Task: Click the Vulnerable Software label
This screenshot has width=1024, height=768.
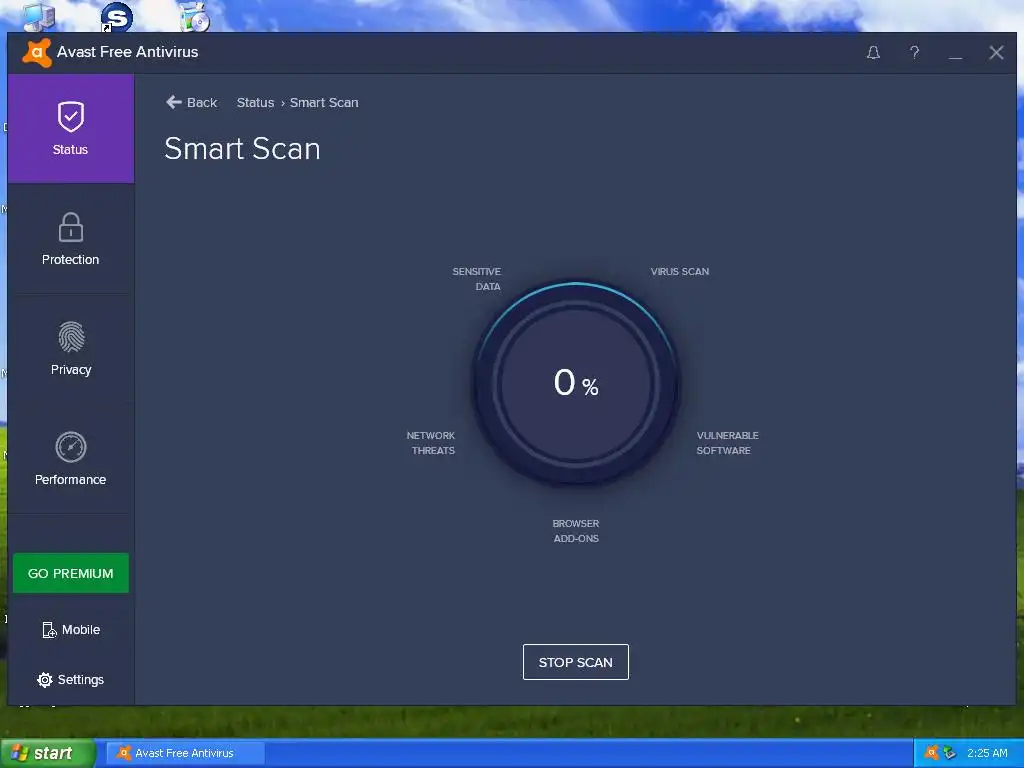Action: 727,443
